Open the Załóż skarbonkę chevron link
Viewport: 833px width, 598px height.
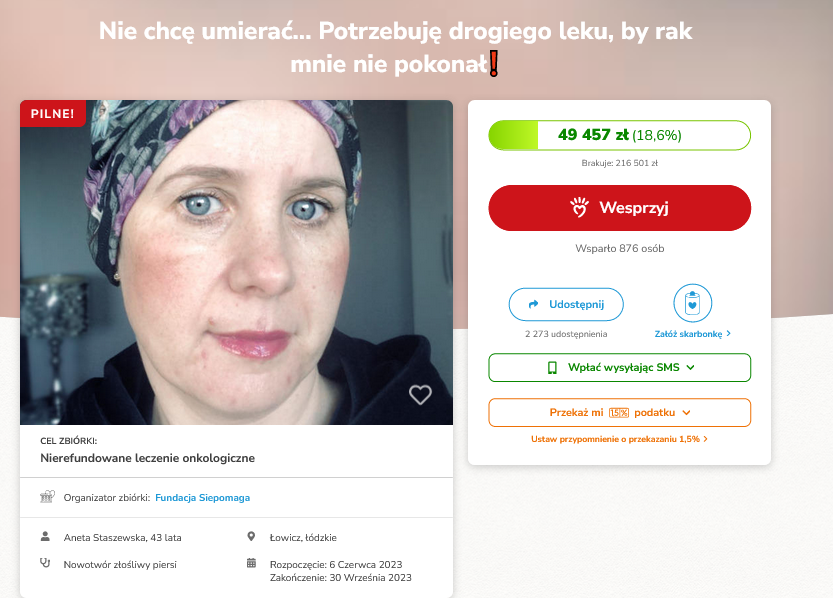(x=693, y=334)
